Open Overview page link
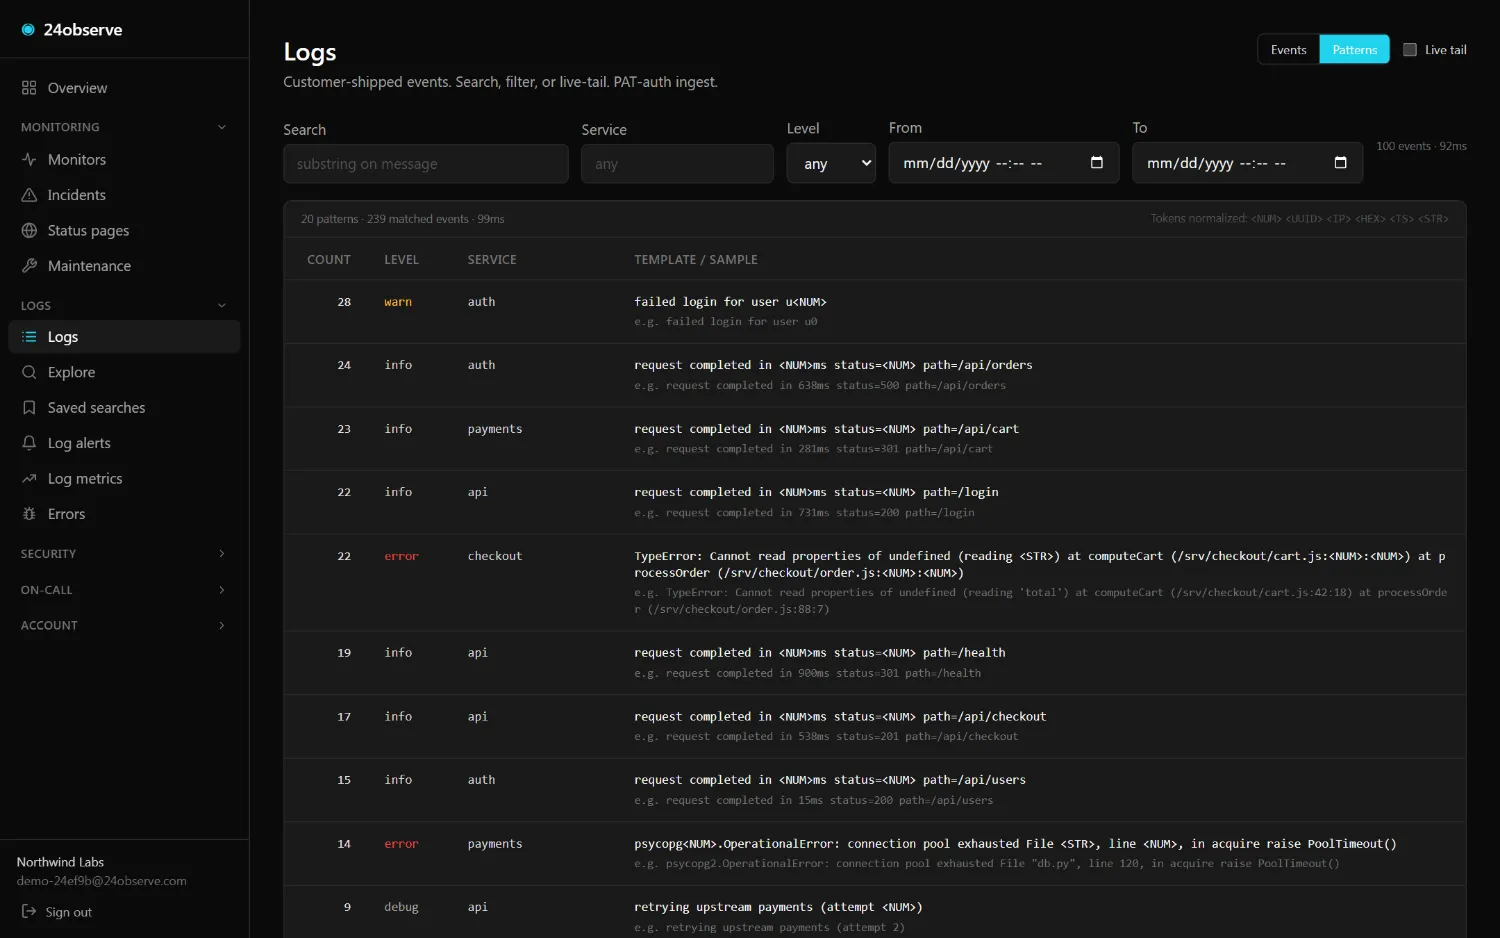Image resolution: width=1500 pixels, height=938 pixels. coord(124,88)
